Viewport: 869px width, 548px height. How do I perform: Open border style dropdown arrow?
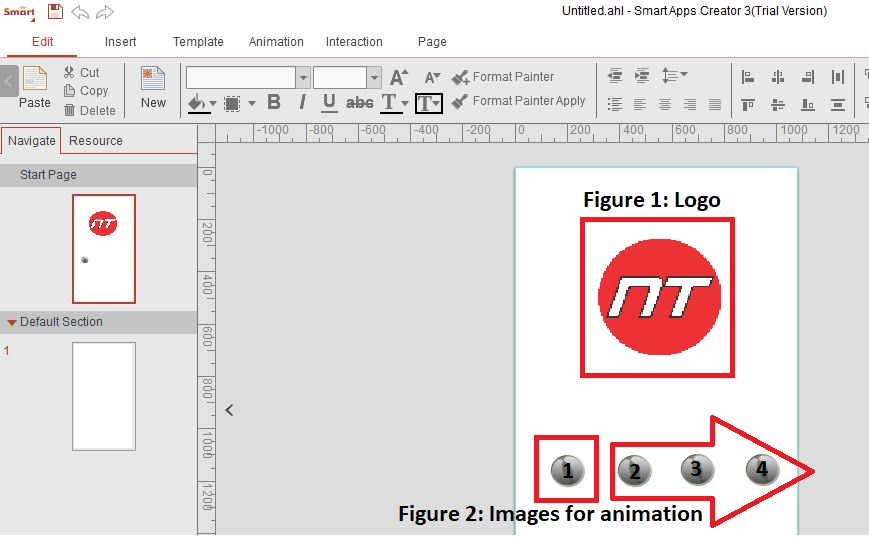tap(252, 103)
